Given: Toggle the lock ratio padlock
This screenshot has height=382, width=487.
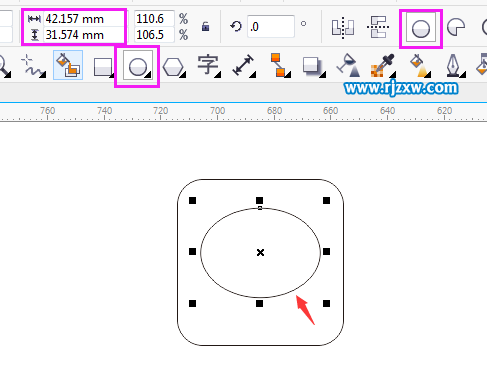Looking at the screenshot, I should 205,26.
